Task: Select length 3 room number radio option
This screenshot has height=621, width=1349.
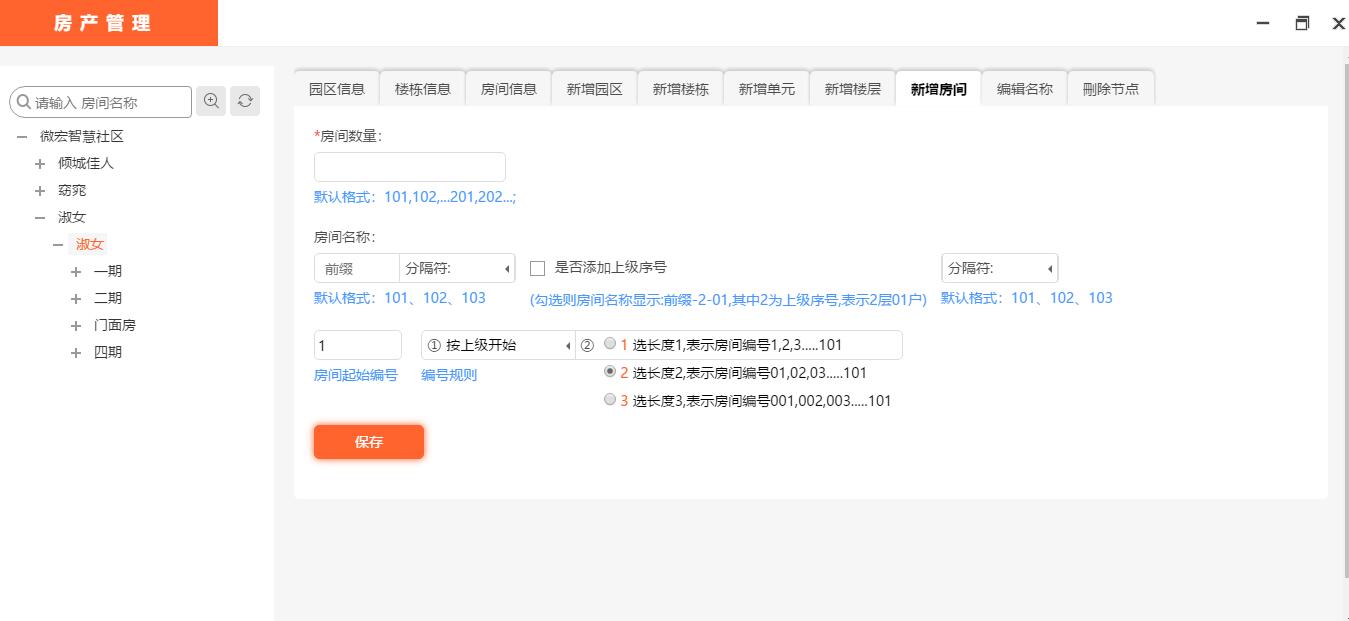Action: [x=610, y=400]
